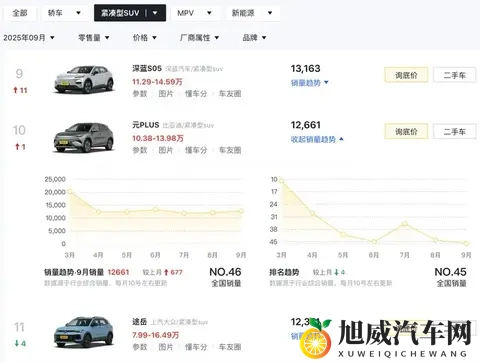The width and height of the screenshot is (480, 363).
Task: Click the 深蓝S05 price 11.29-14.59万
Action: [157, 82]
